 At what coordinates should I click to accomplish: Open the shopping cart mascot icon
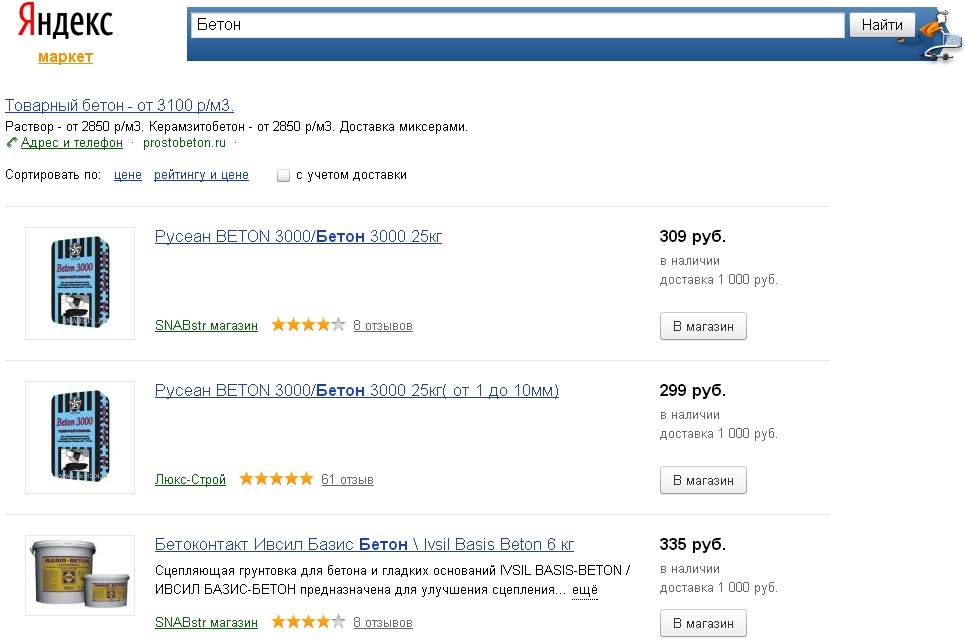tap(940, 36)
